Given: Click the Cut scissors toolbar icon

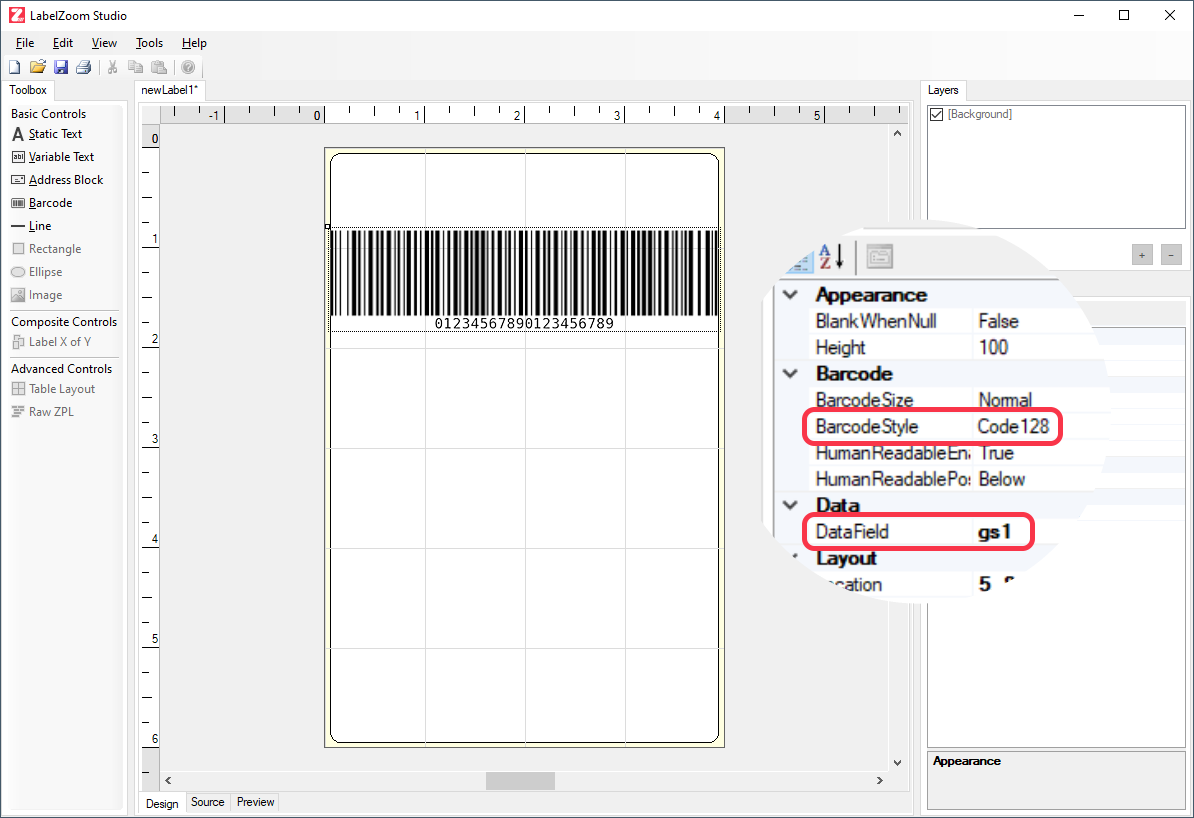Looking at the screenshot, I should (113, 67).
